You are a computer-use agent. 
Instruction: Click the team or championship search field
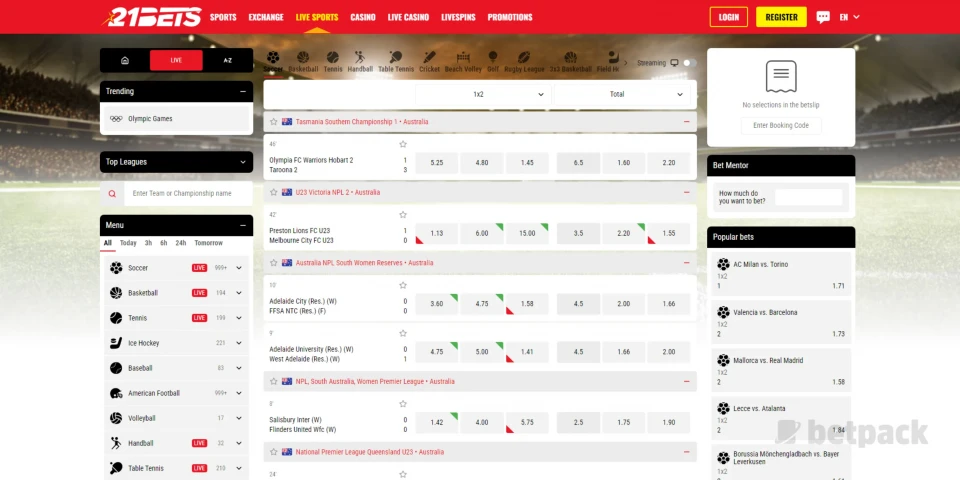click(188, 193)
